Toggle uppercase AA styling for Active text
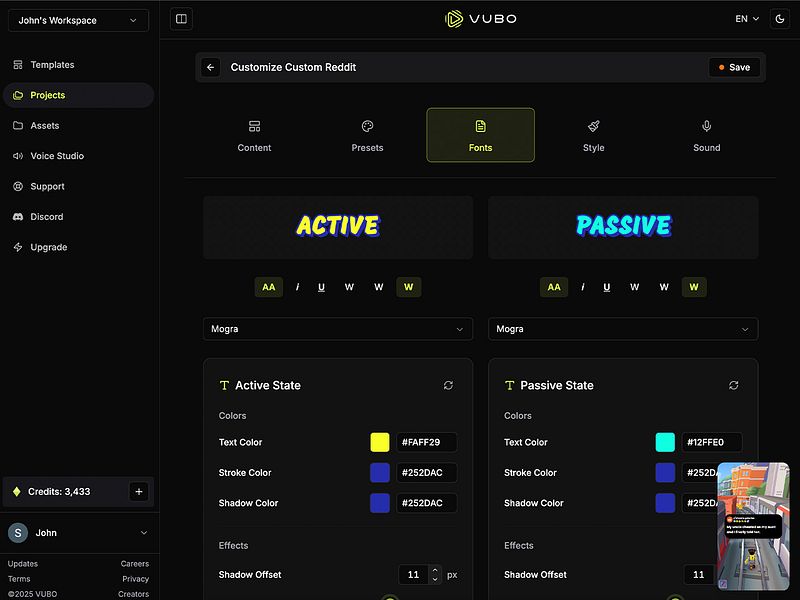 (x=268, y=287)
